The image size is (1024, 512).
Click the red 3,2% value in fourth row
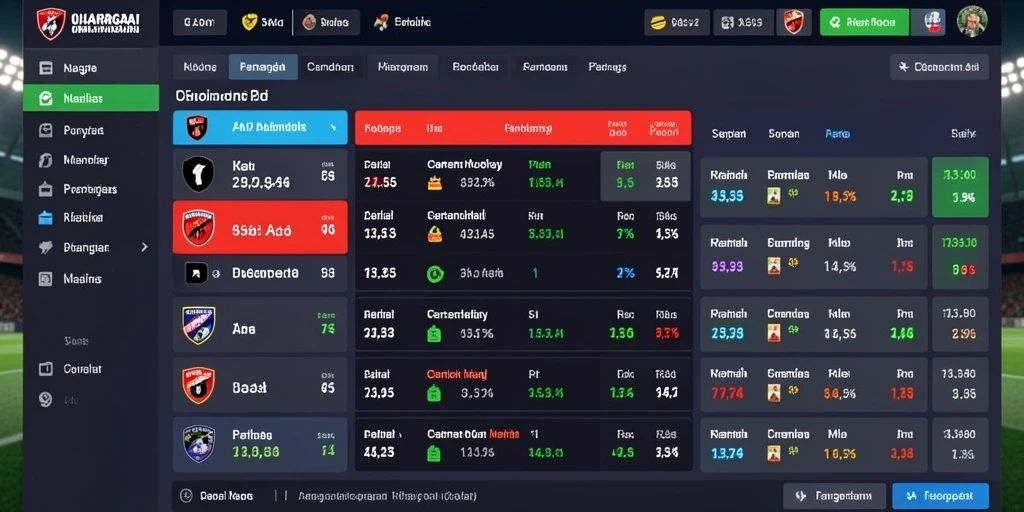point(667,334)
